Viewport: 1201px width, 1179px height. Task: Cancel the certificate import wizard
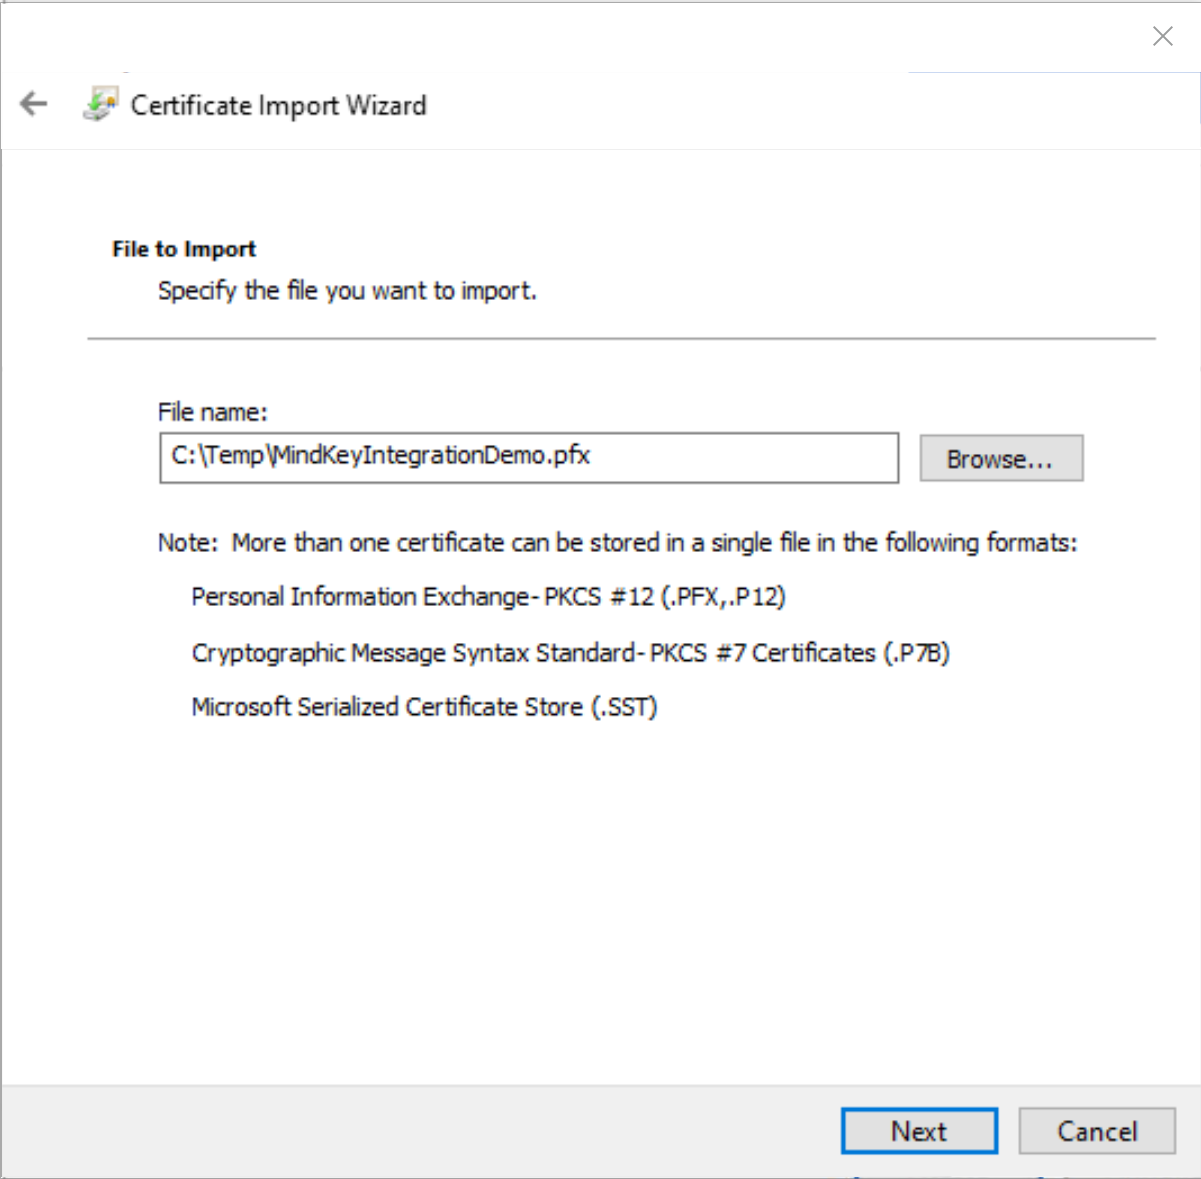1096,1131
